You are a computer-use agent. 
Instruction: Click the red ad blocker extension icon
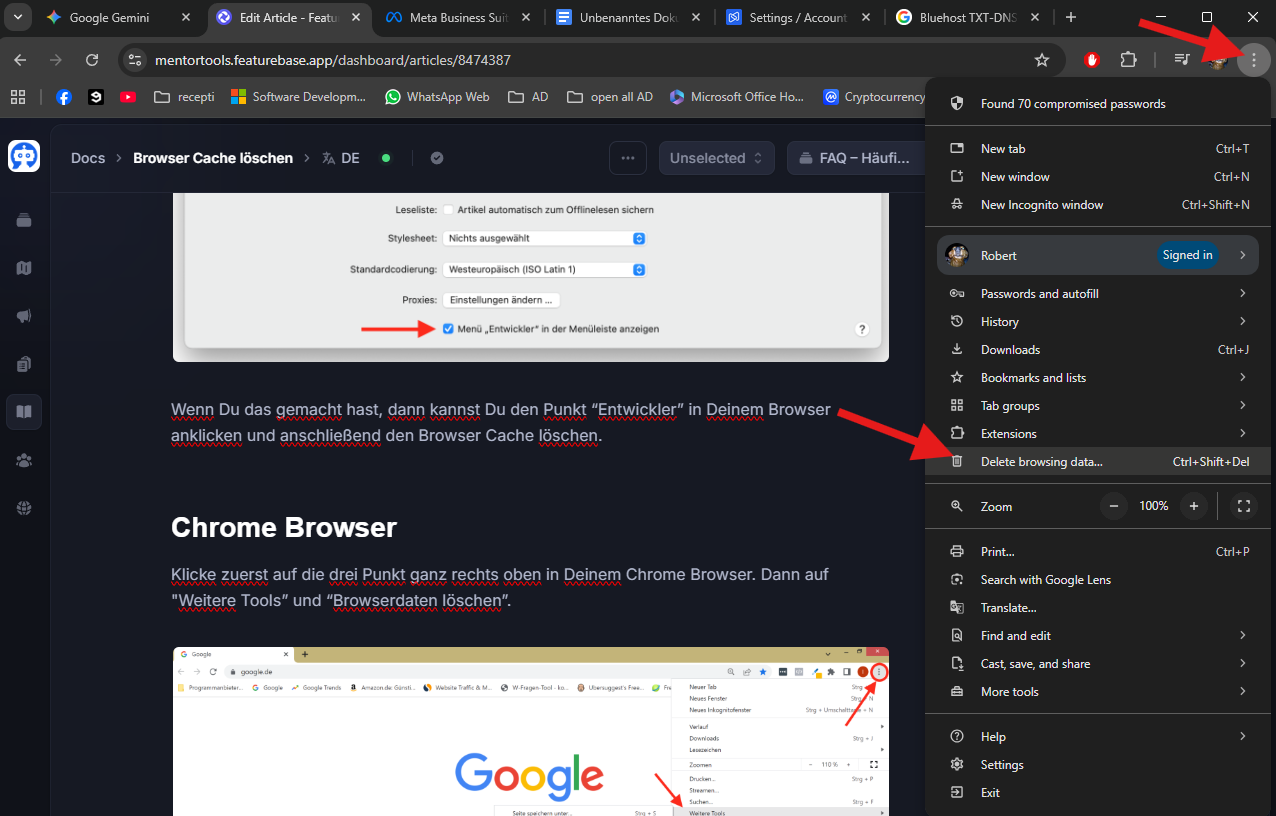point(1093,60)
